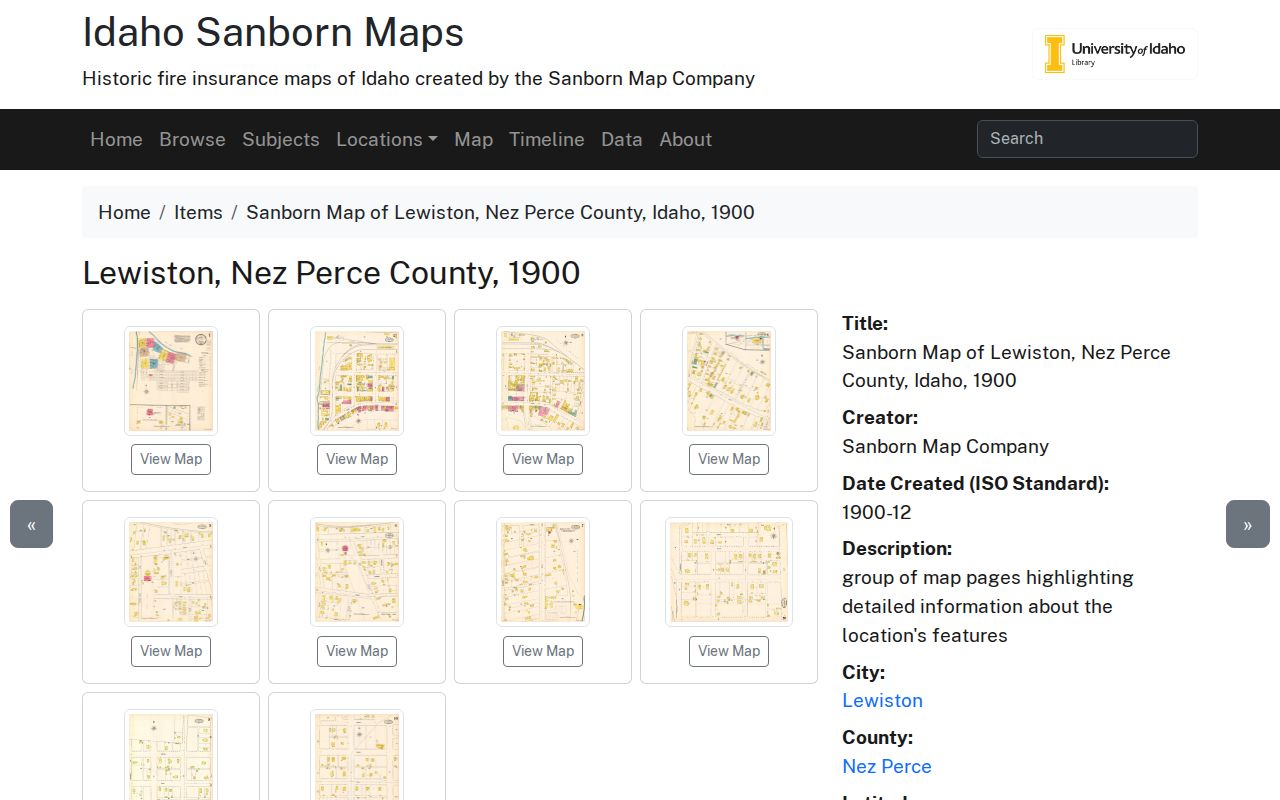Click View Map under the fourth top-row map
The width and height of the screenshot is (1280, 800).
(729, 459)
